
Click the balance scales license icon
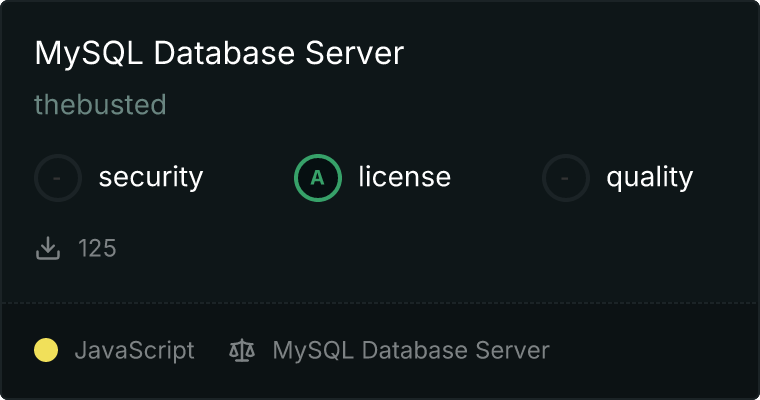coord(241,351)
